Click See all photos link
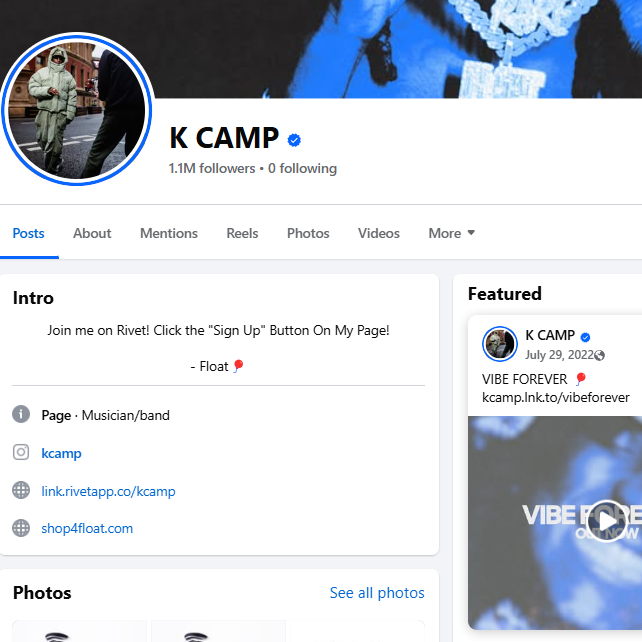 (x=377, y=592)
